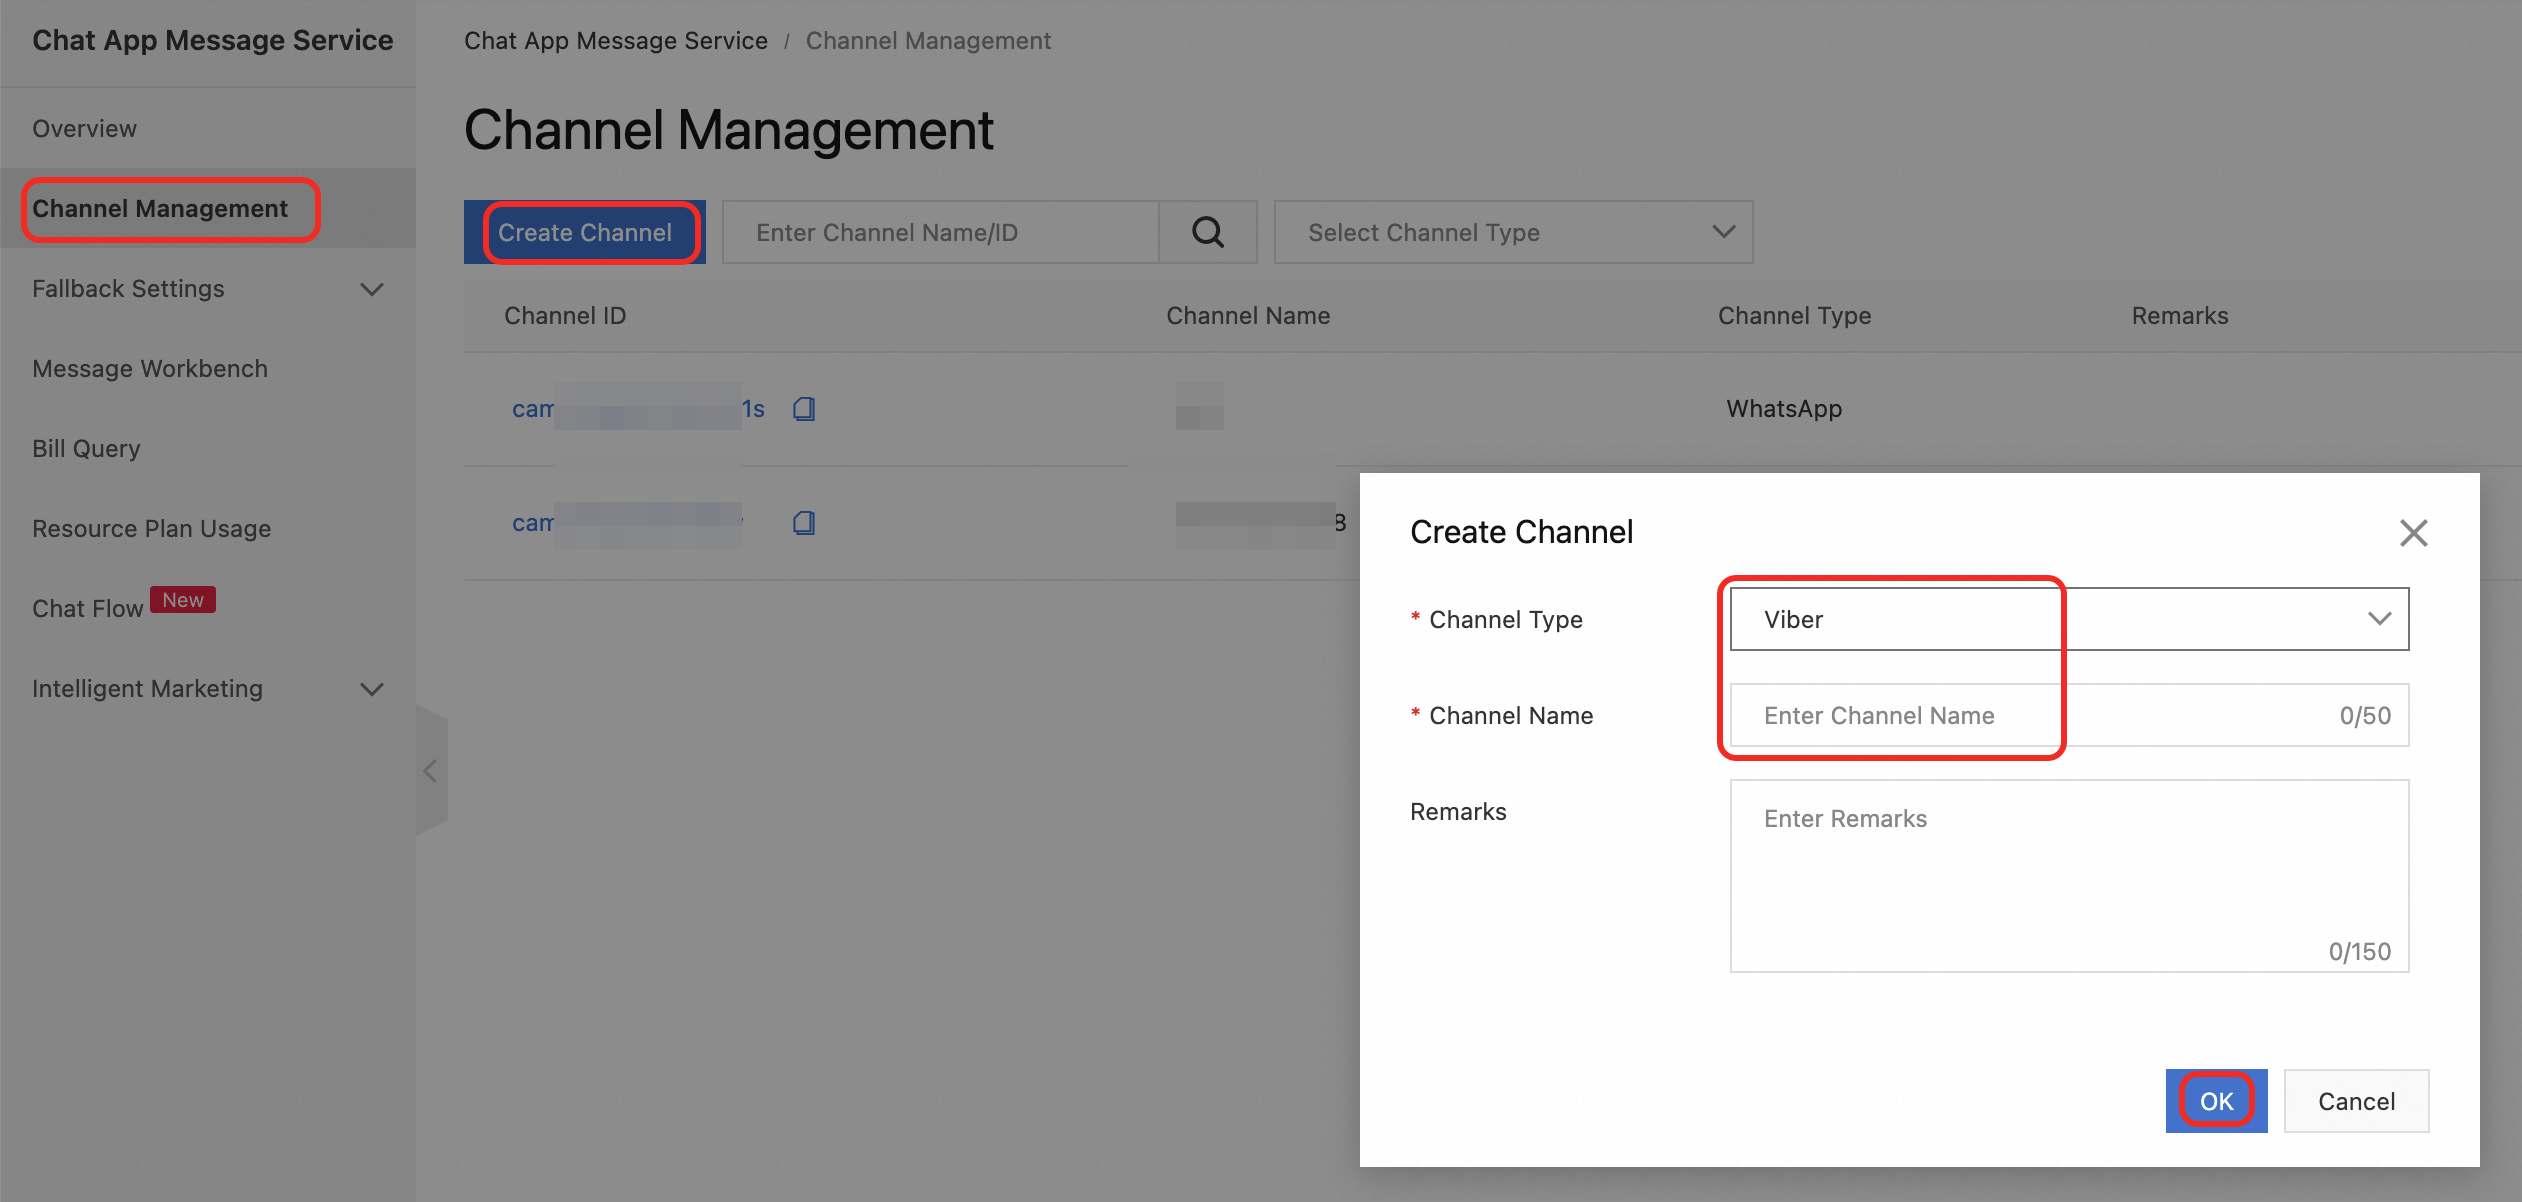Click into the Enter Remarks textarea
The height and width of the screenshot is (1202, 2522).
(x=2068, y=875)
